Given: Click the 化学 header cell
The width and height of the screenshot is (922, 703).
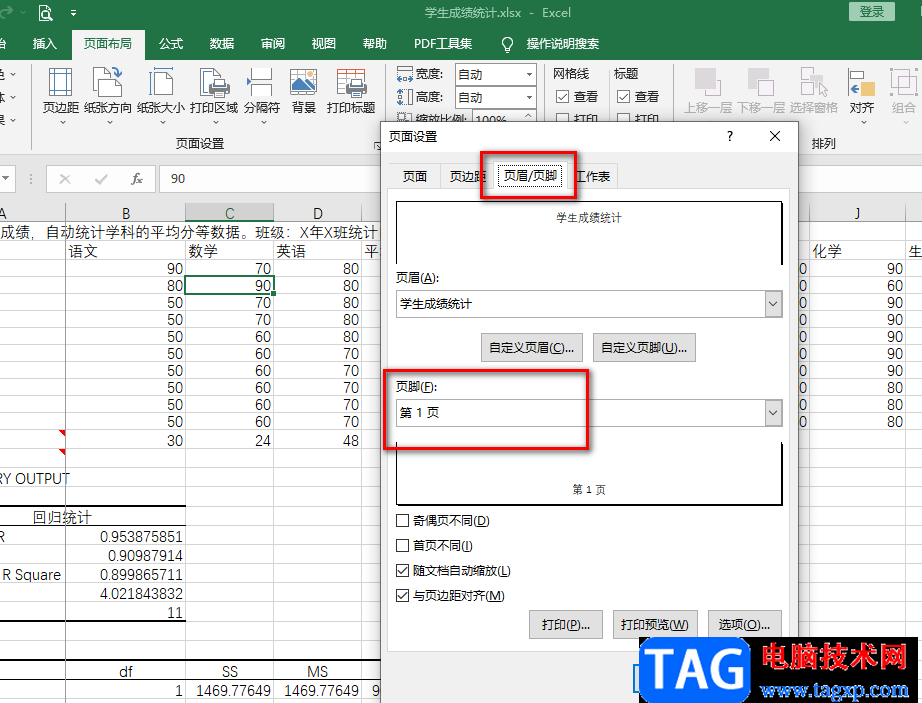Looking at the screenshot, I should click(857, 252).
